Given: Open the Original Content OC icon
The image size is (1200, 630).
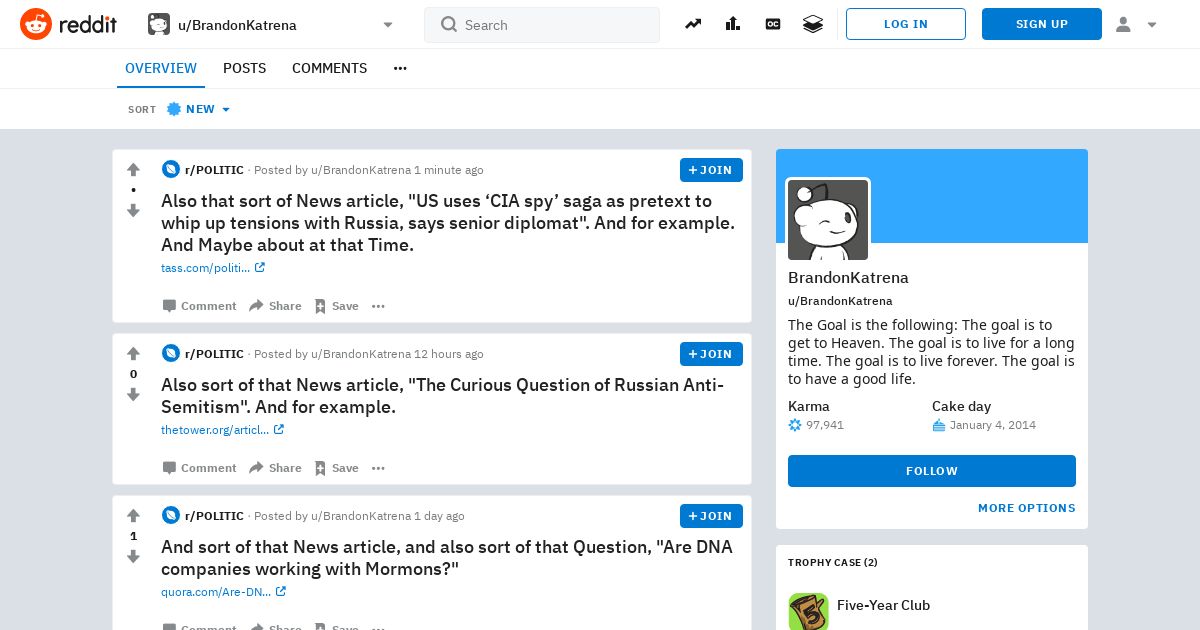Looking at the screenshot, I should pyautogui.click(x=773, y=24).
